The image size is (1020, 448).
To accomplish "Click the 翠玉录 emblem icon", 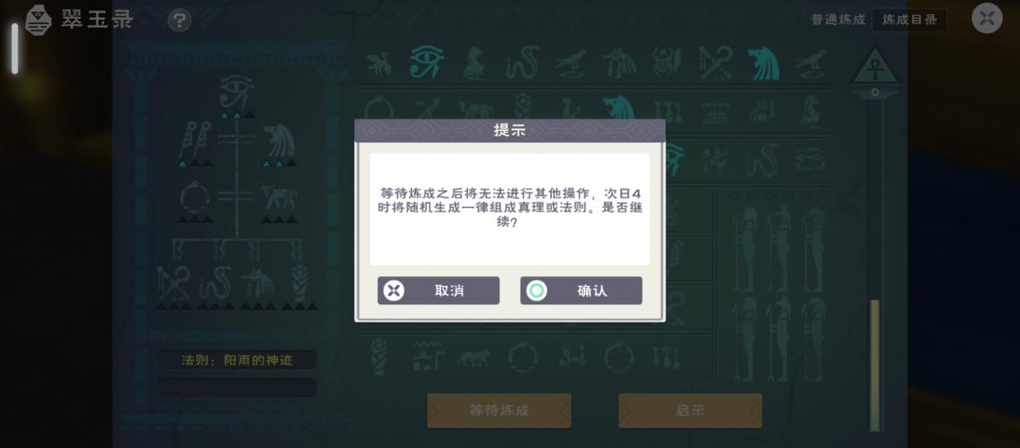I will (x=38, y=20).
